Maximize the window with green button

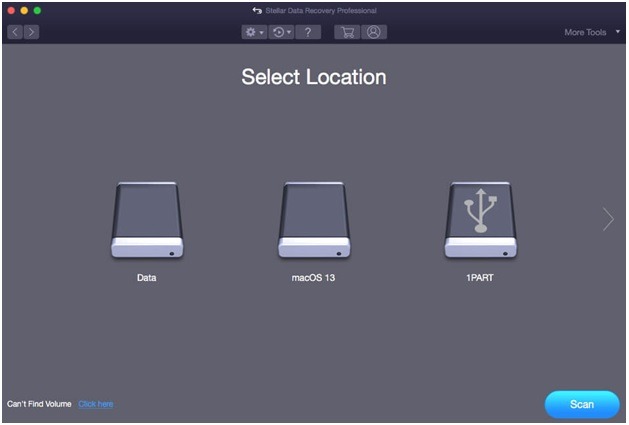coord(37,10)
